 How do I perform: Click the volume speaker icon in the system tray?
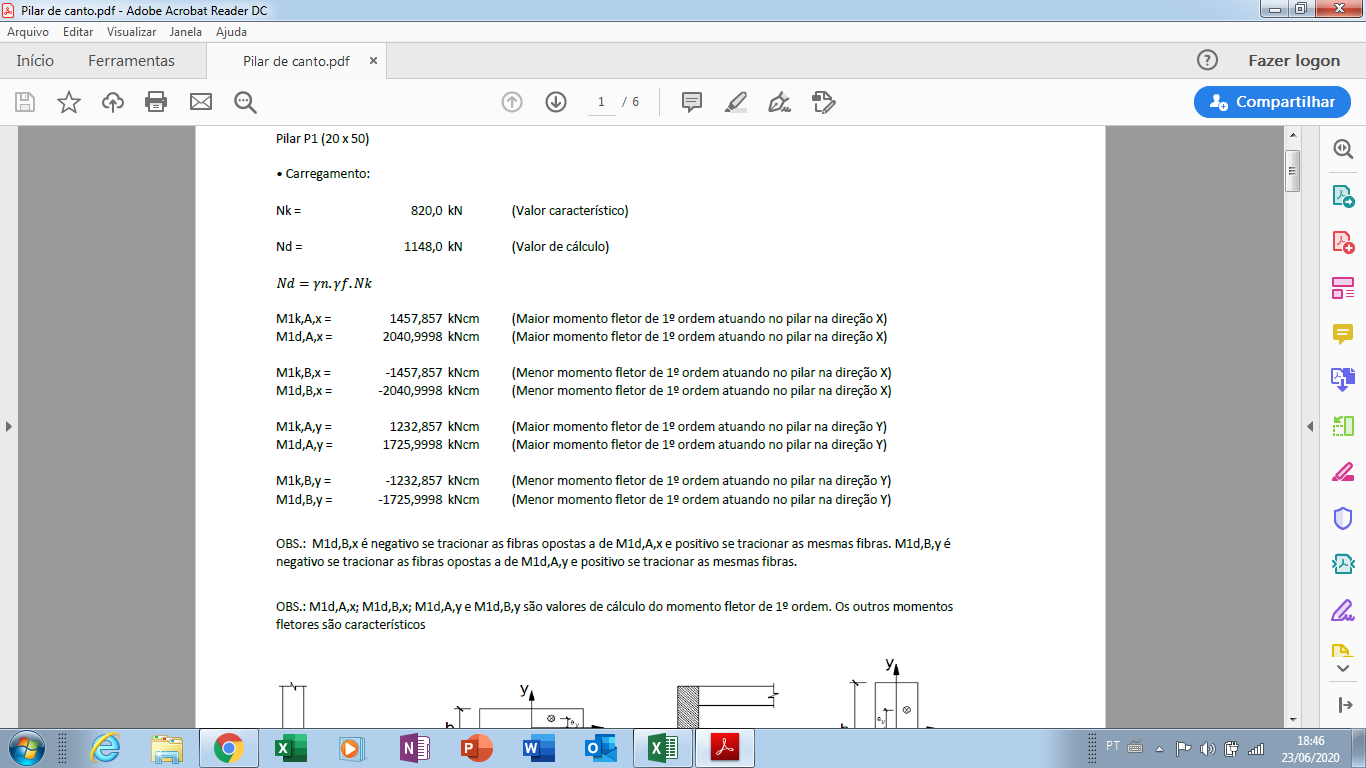pos(1207,748)
